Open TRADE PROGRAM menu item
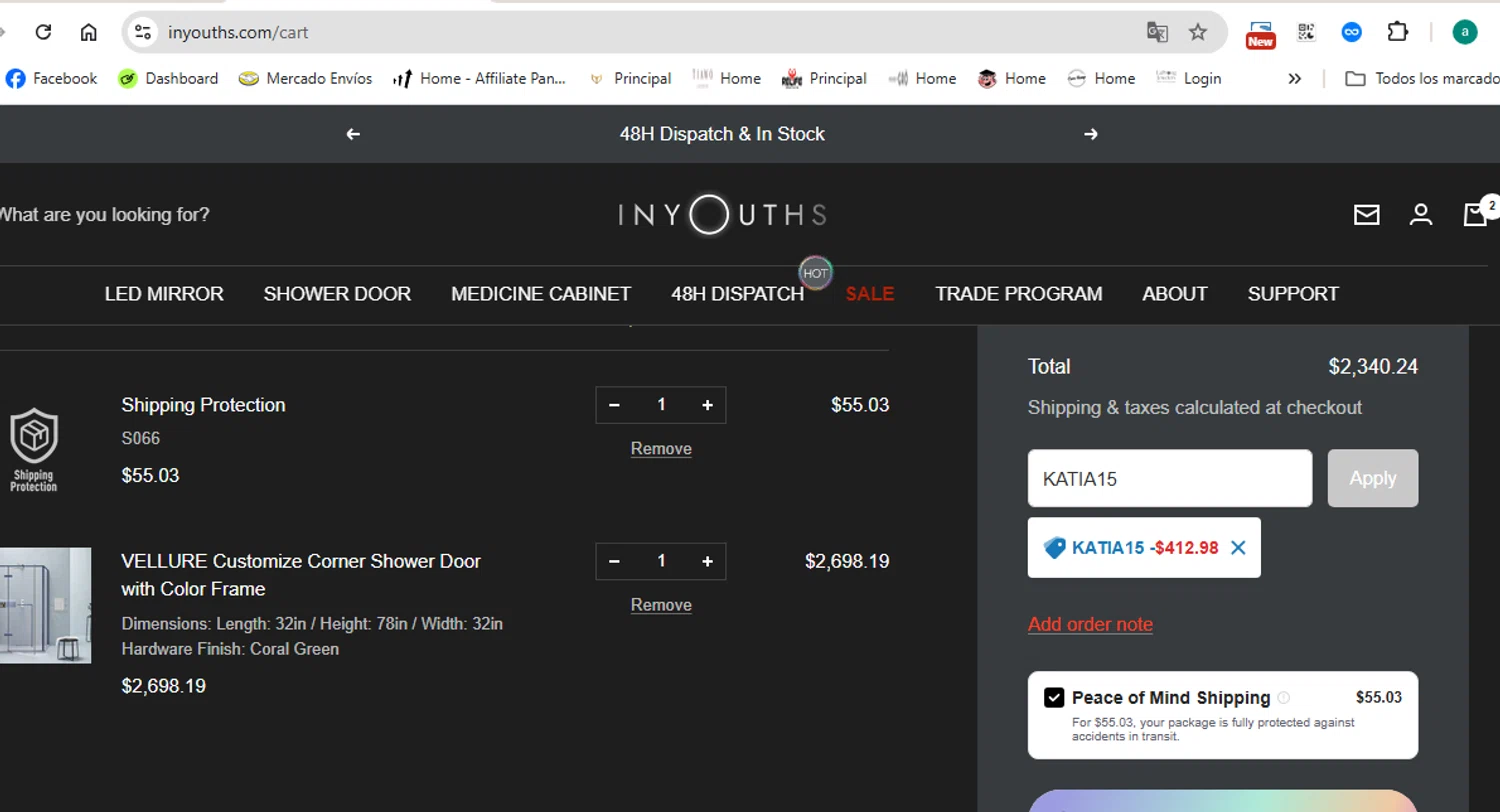The height and width of the screenshot is (812, 1500). pyautogui.click(x=1019, y=294)
